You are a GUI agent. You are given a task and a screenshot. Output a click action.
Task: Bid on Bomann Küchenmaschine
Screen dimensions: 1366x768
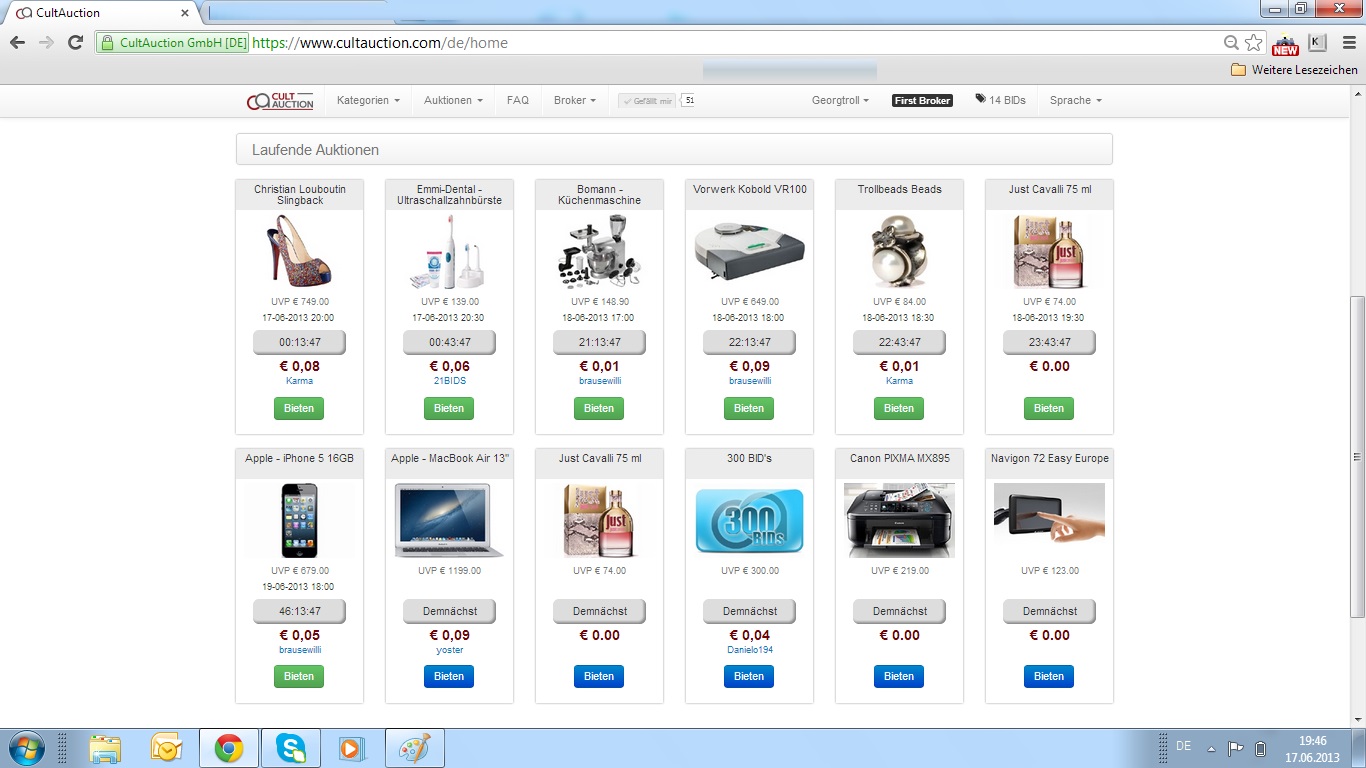pos(599,408)
